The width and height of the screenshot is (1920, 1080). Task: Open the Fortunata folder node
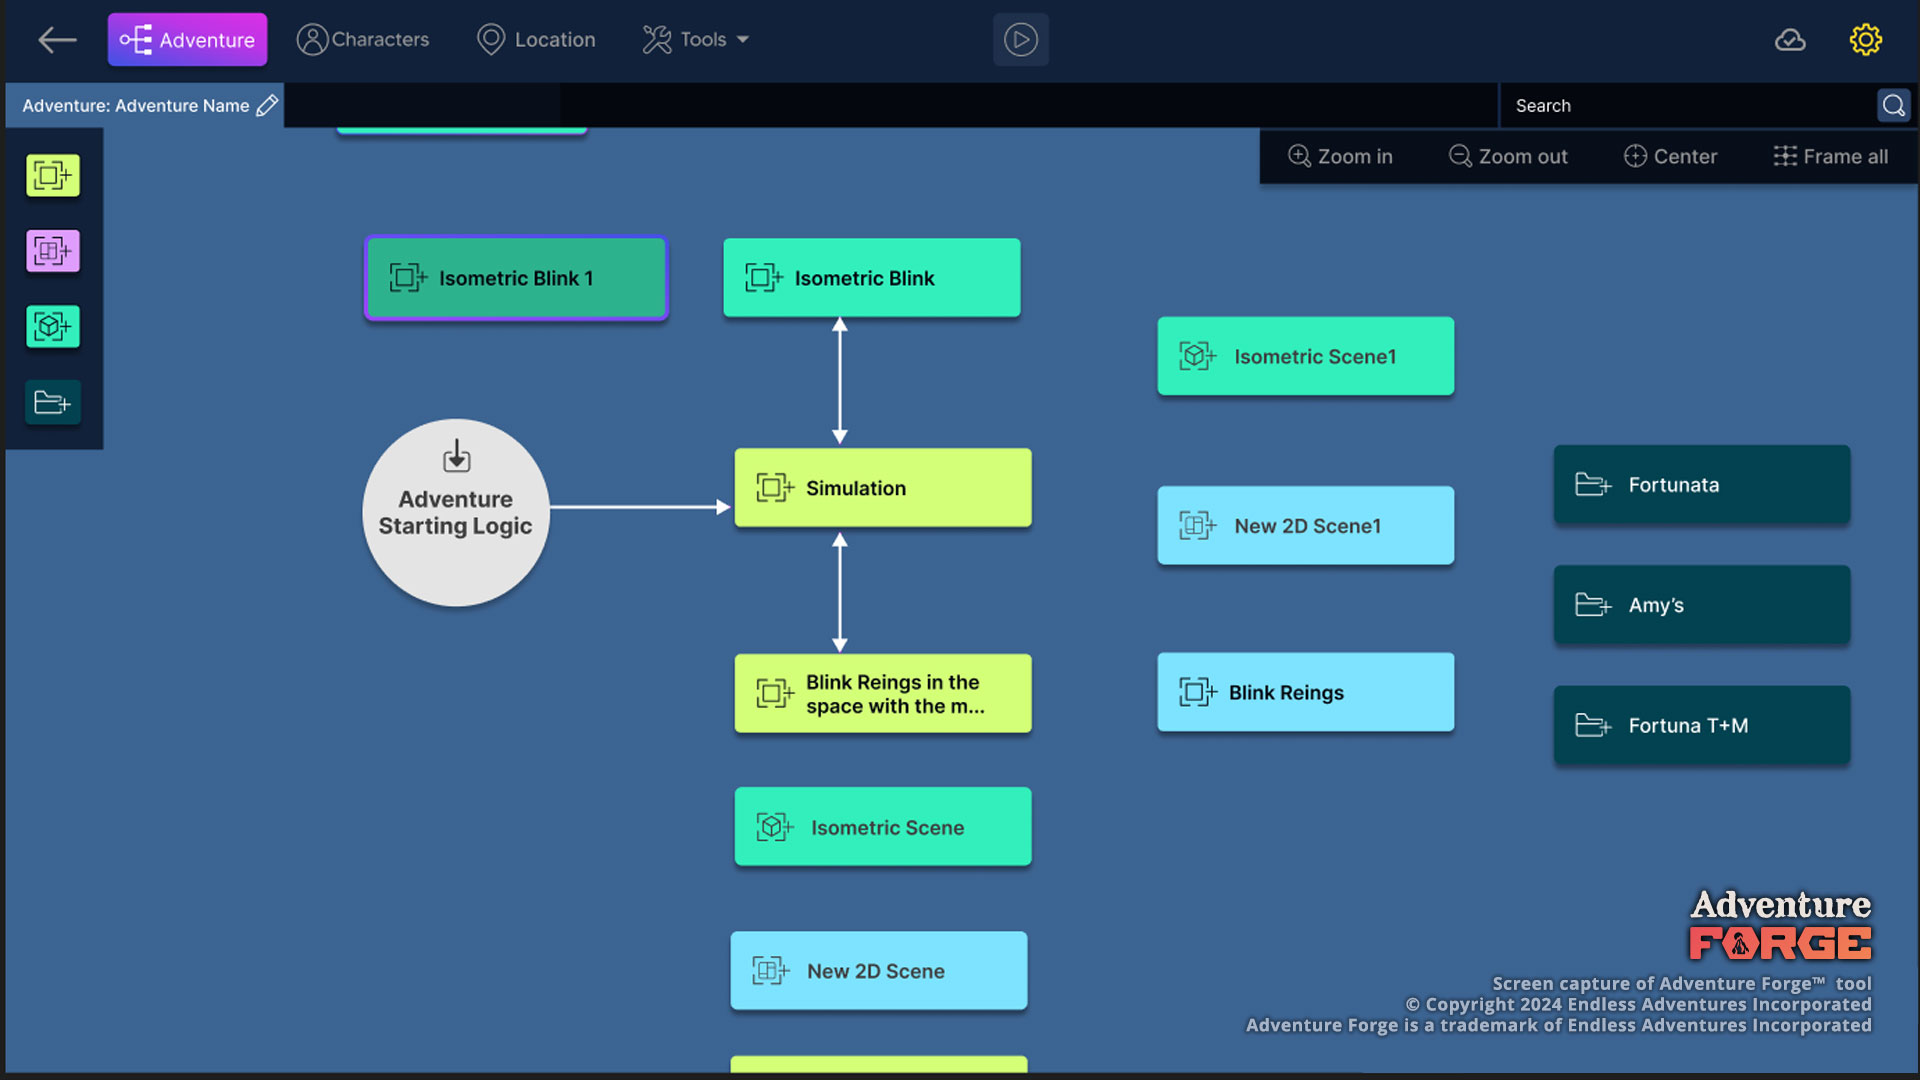click(x=1702, y=485)
